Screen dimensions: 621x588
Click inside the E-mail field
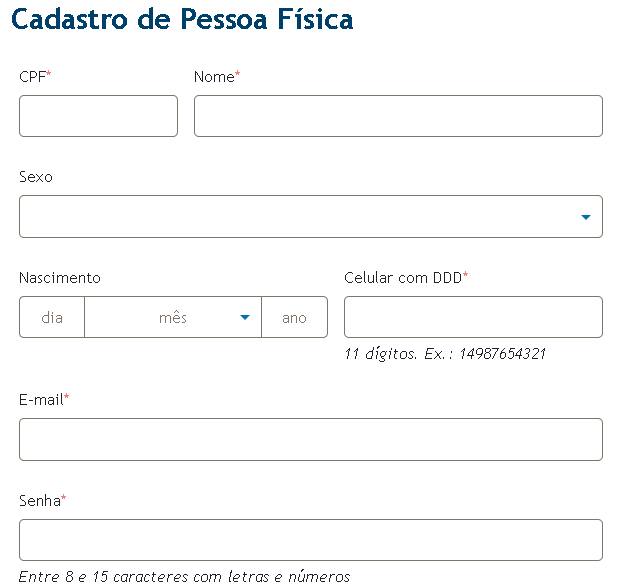click(310, 439)
